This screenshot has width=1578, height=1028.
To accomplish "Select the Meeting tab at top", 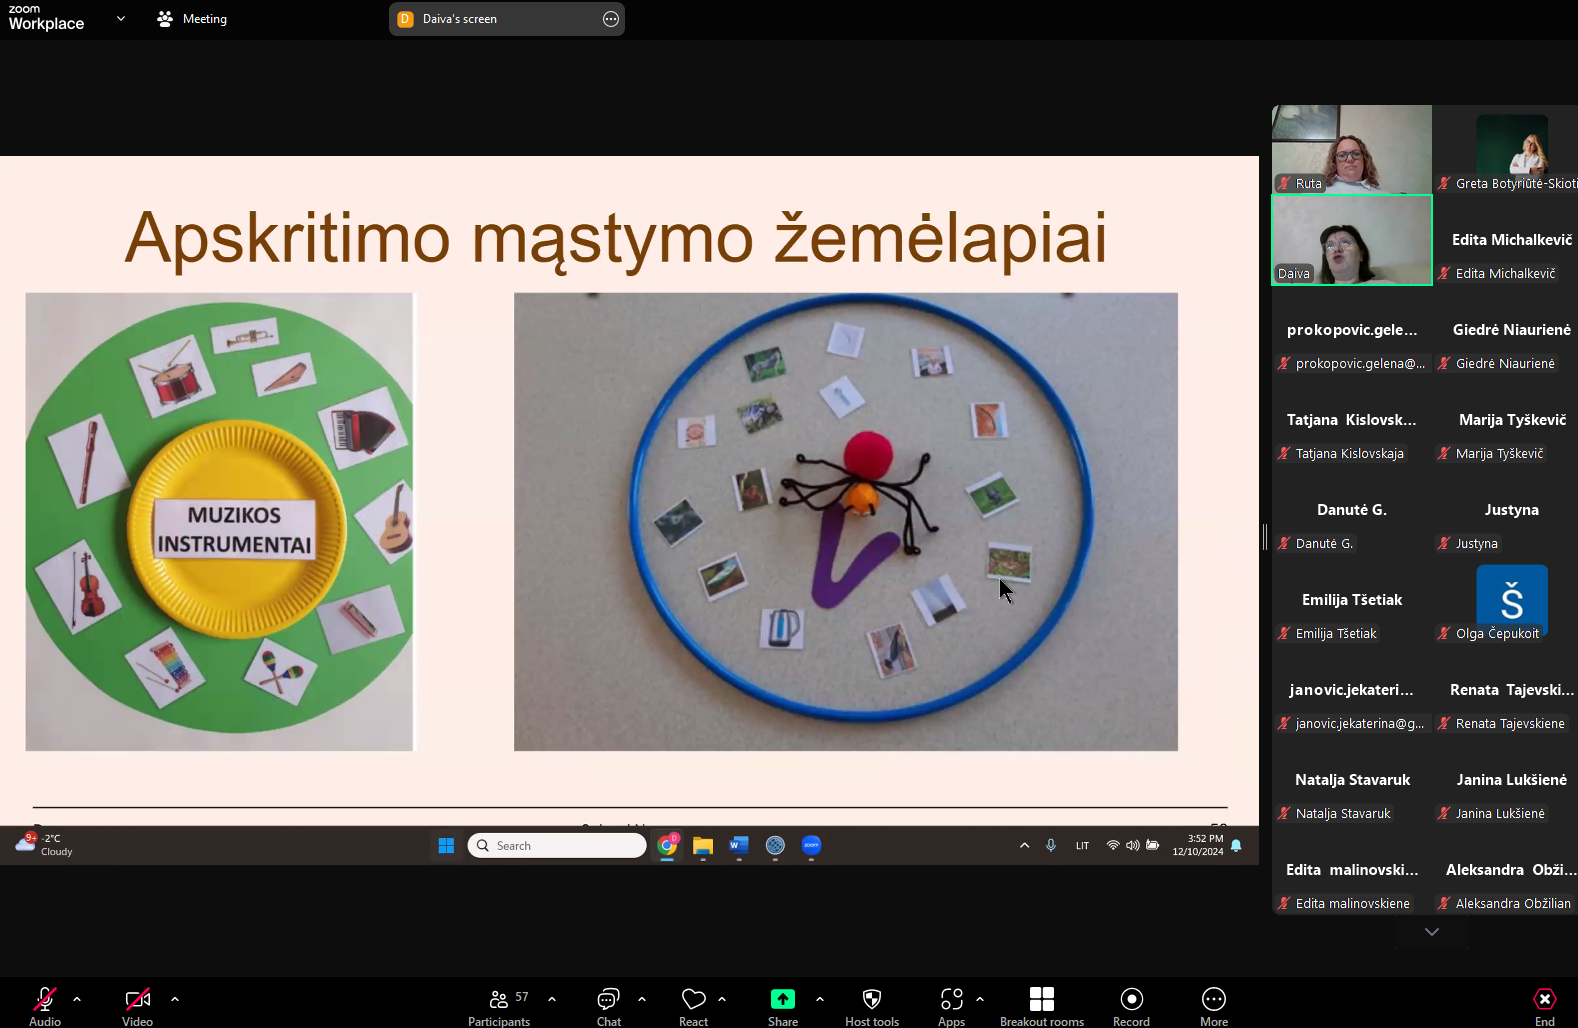I will [x=192, y=19].
